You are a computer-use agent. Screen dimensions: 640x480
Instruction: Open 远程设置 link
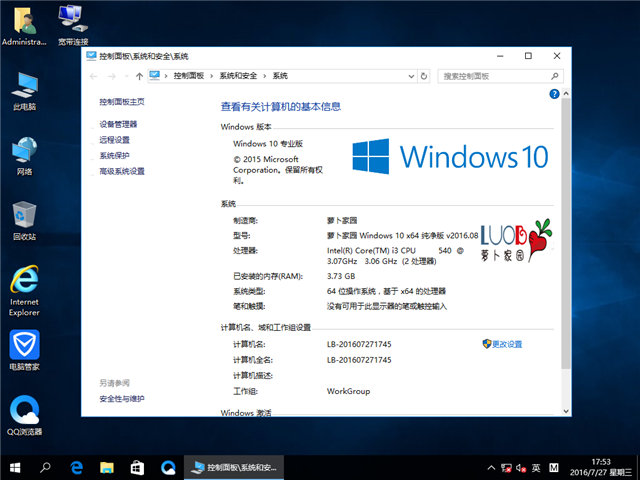tap(115, 140)
